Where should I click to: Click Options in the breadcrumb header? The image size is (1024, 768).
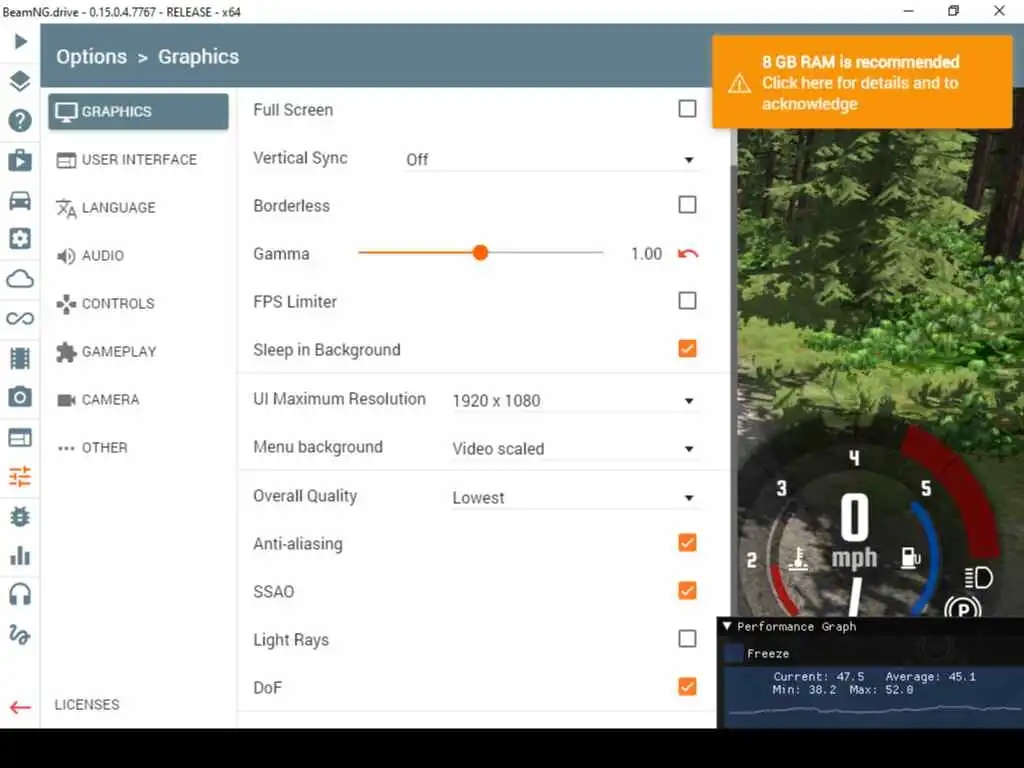pos(91,57)
